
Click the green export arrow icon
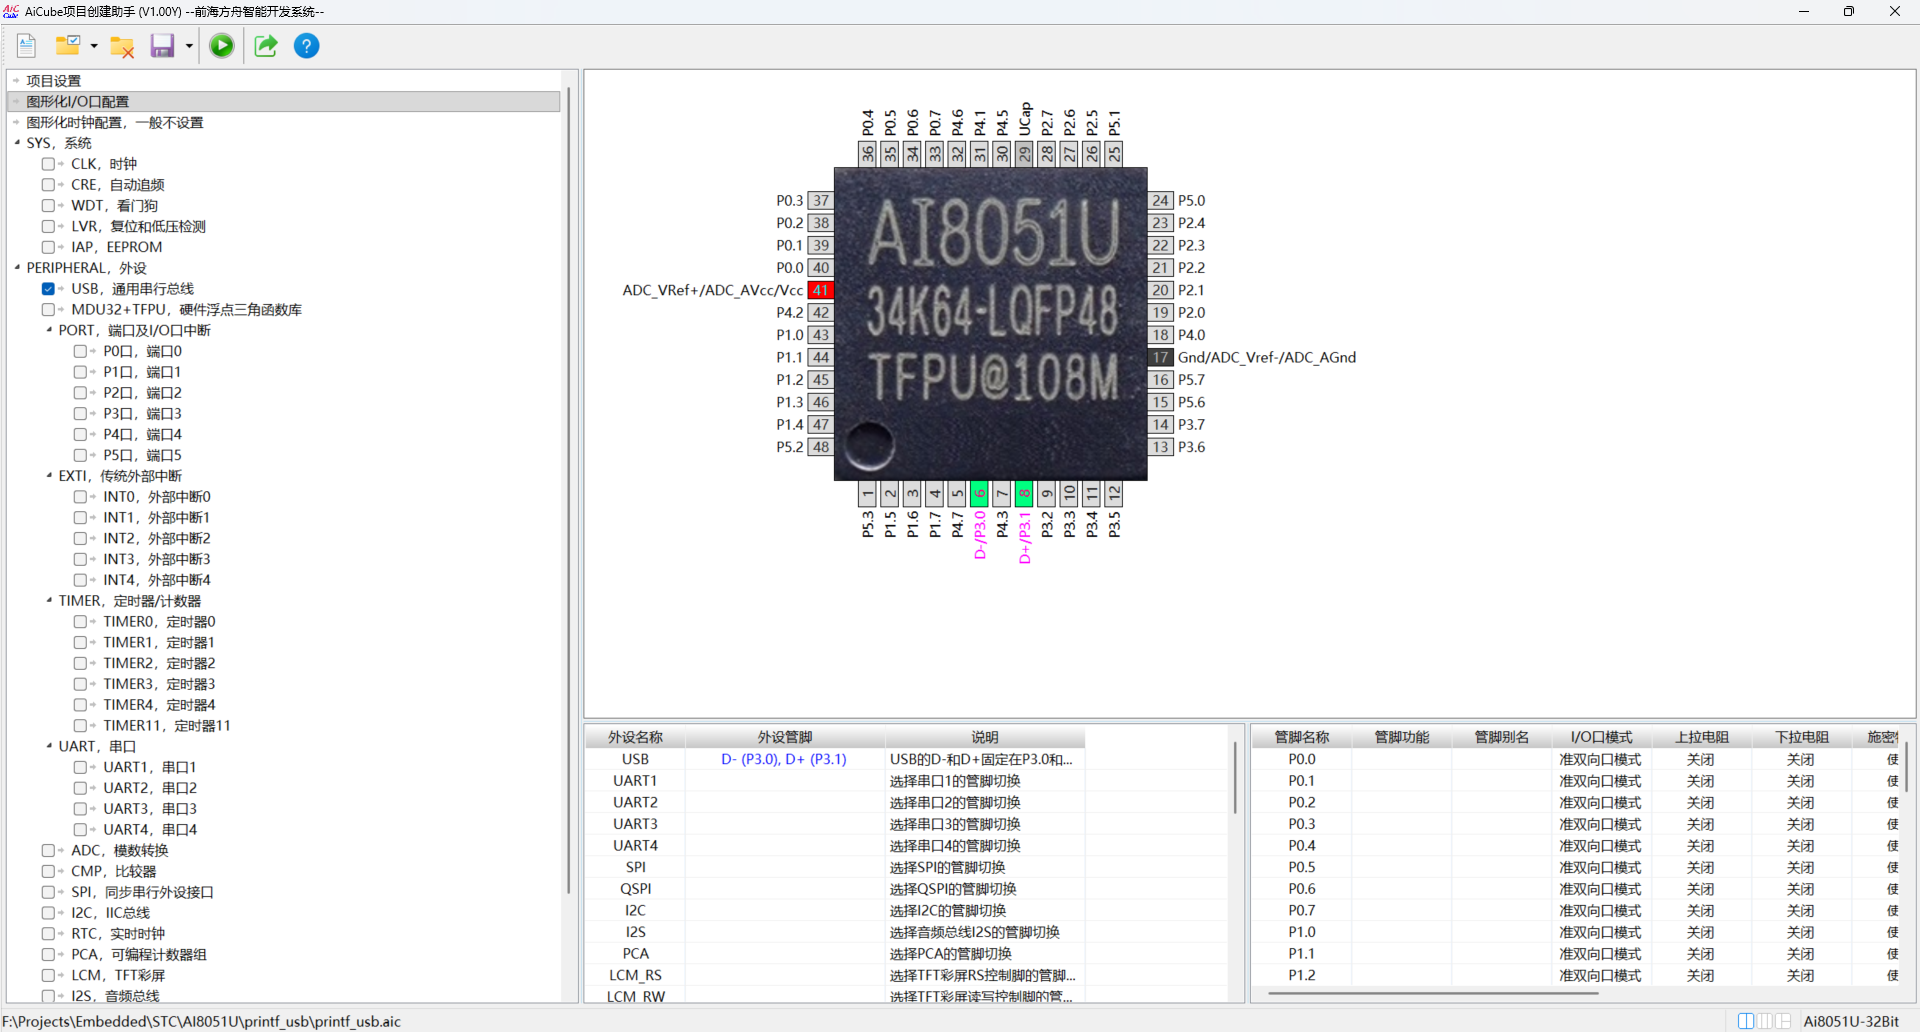(x=265, y=46)
